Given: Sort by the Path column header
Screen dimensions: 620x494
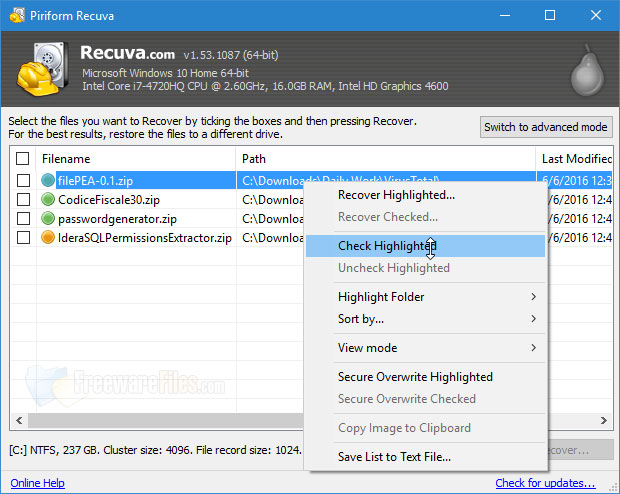Looking at the screenshot, I should (386, 159).
